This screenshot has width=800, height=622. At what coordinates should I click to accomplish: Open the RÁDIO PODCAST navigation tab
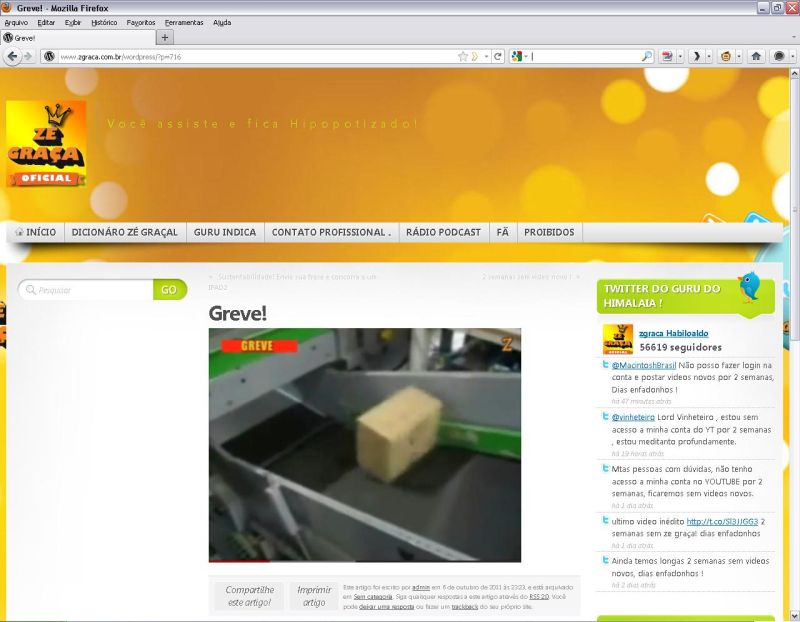coord(443,232)
